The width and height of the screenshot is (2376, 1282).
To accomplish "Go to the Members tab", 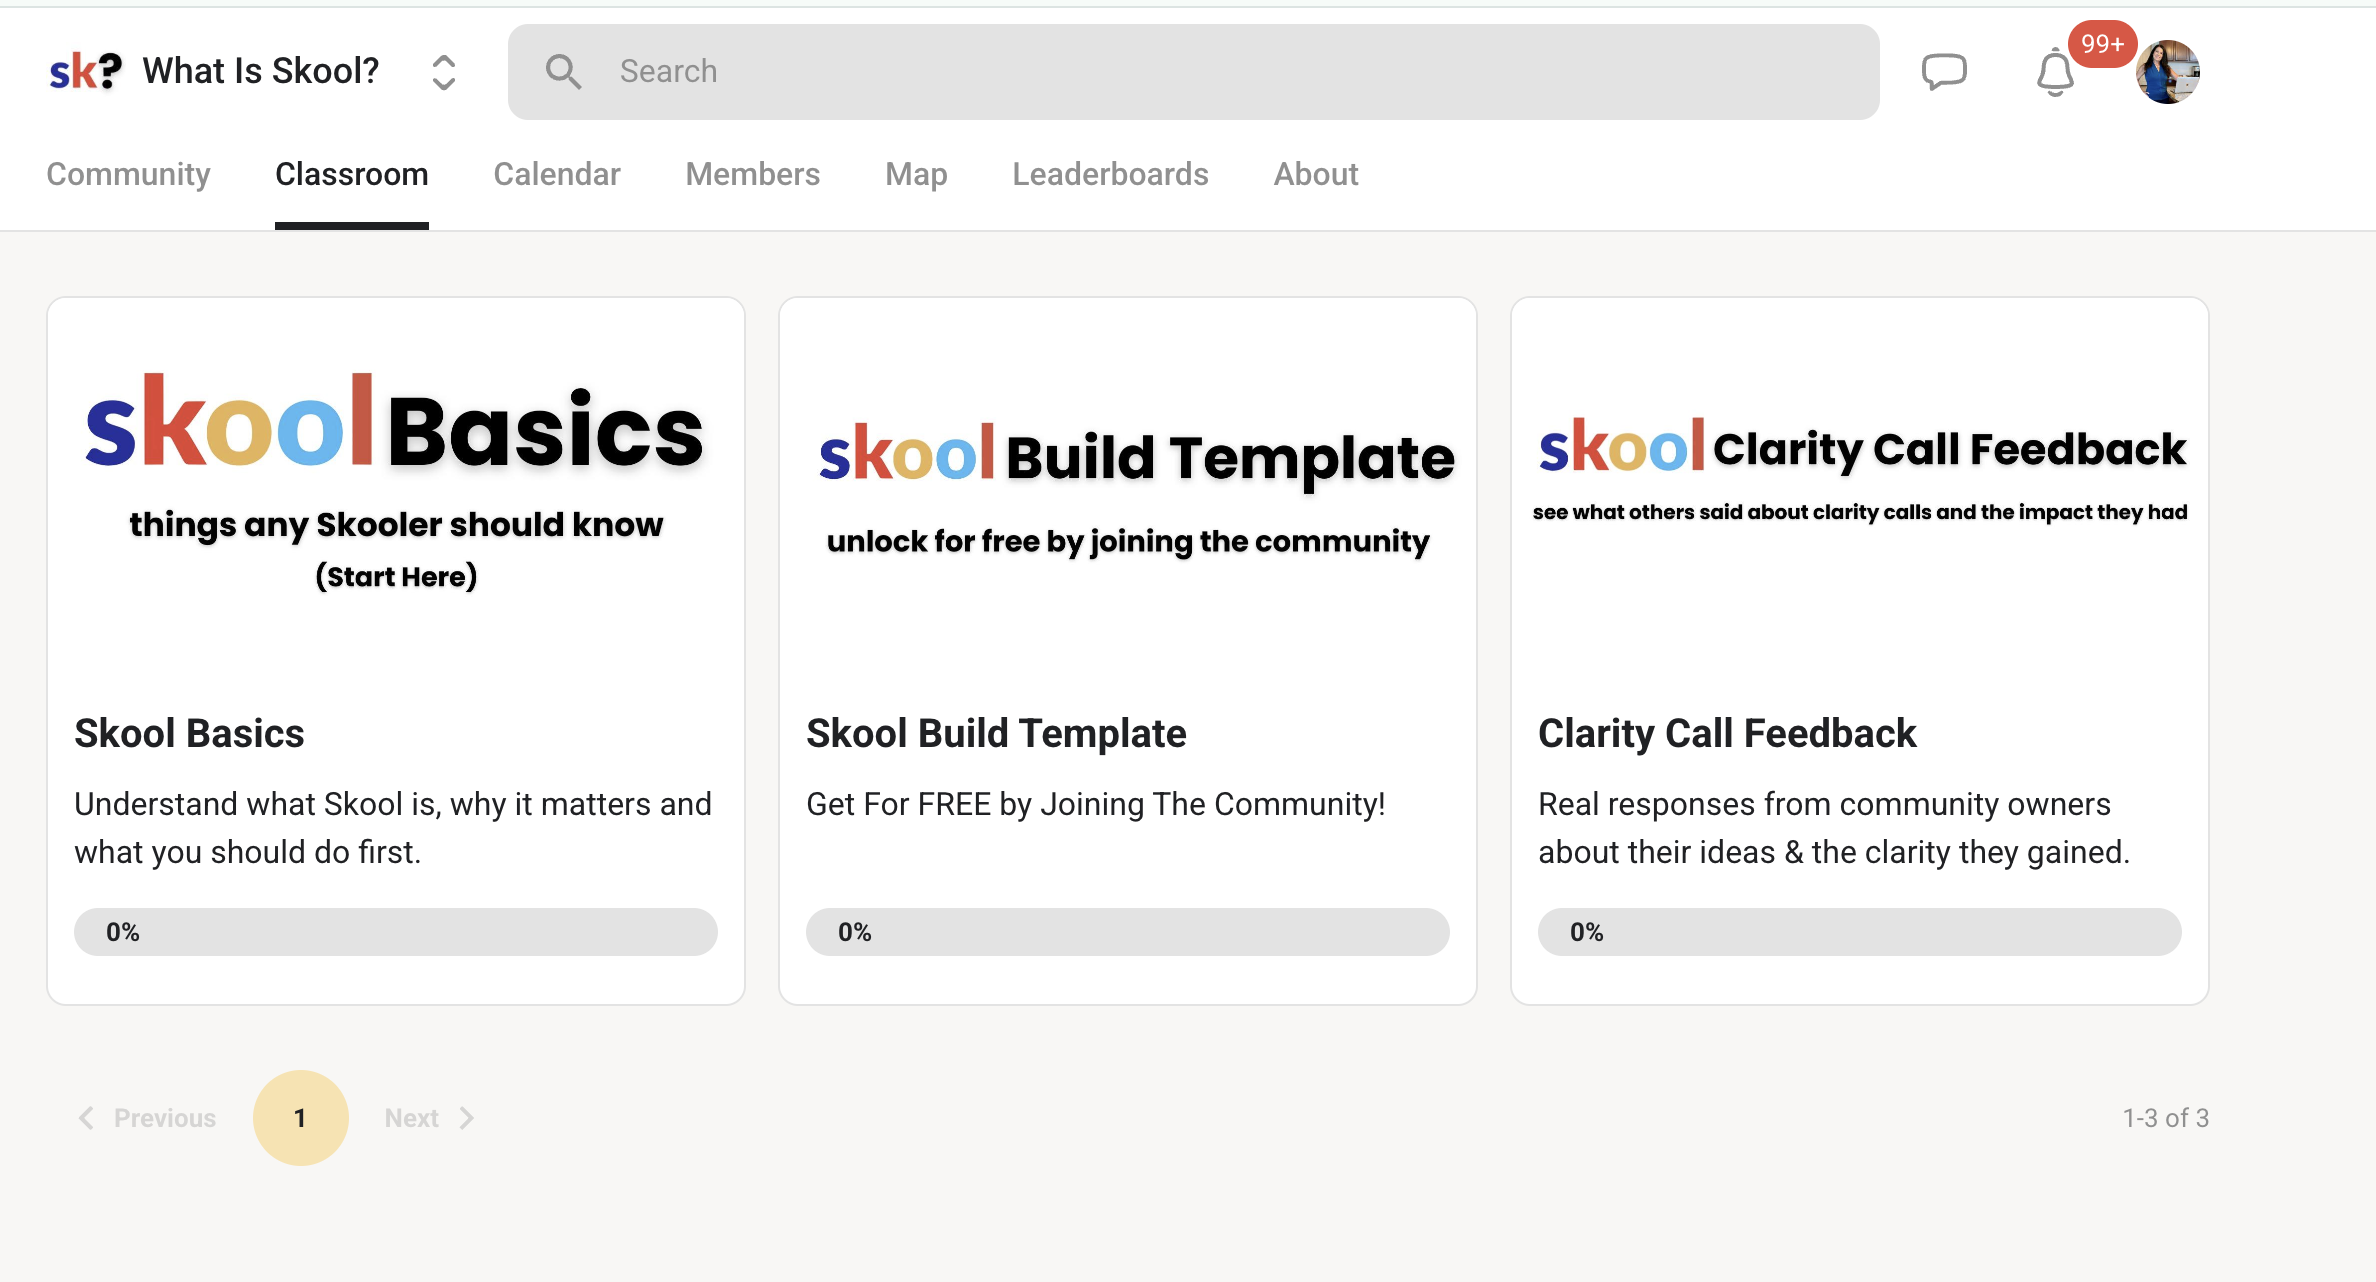I will tap(752, 174).
